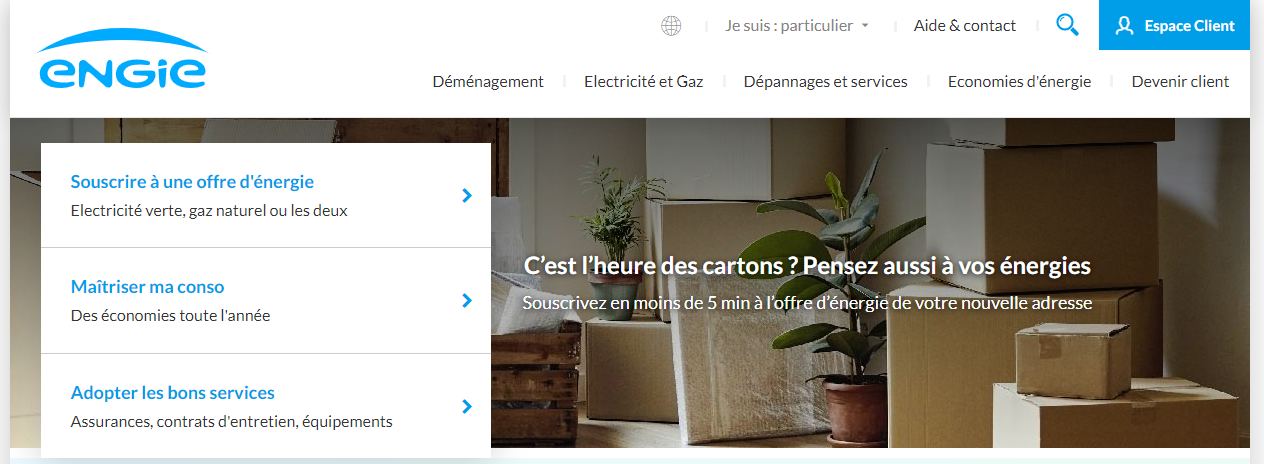The width and height of the screenshot is (1264, 464).
Task: Follow the Maîtriser ma conso link
Action: (x=148, y=287)
